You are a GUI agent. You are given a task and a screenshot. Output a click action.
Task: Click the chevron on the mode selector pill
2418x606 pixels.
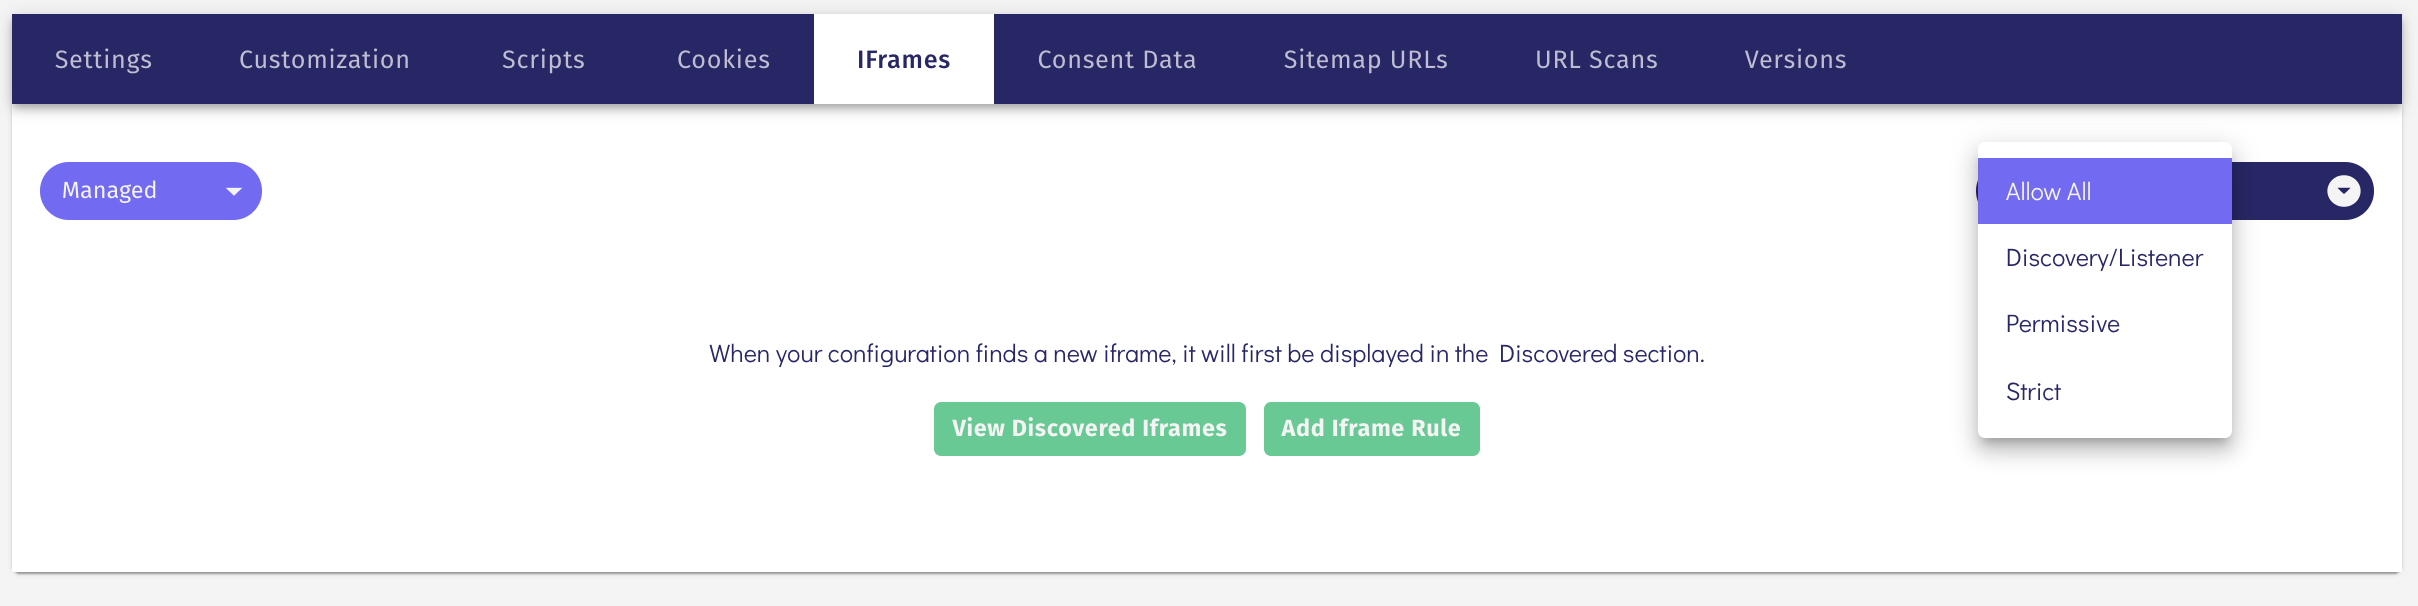coord(2343,190)
